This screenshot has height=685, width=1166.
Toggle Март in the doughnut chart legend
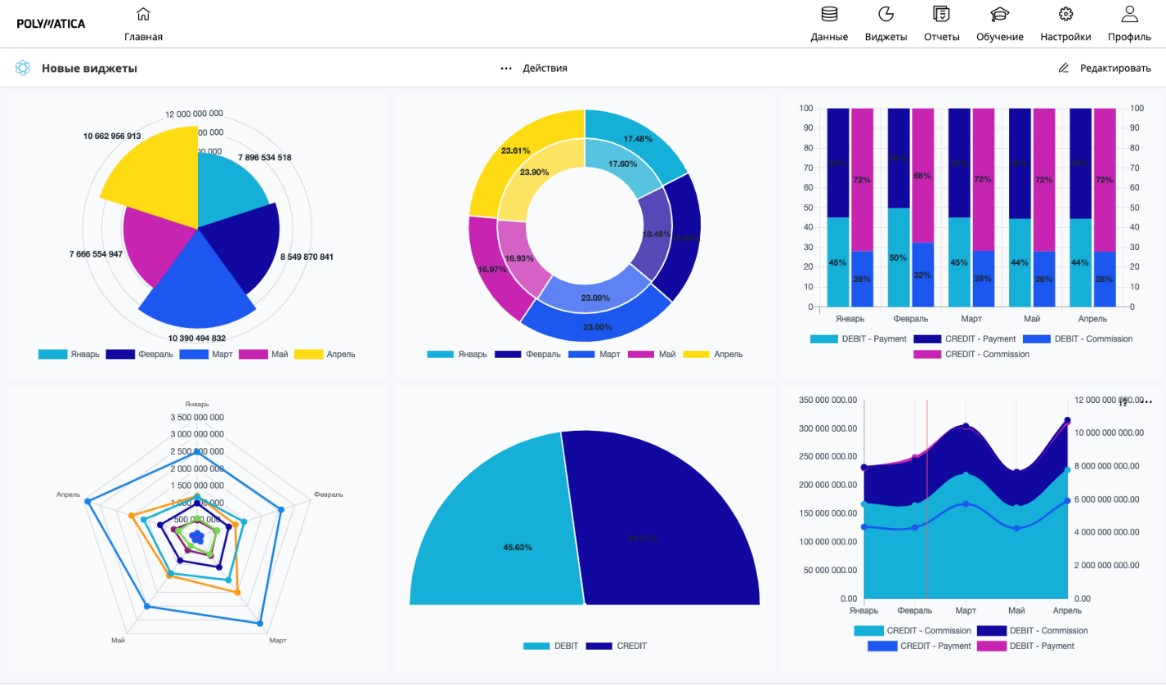point(594,354)
